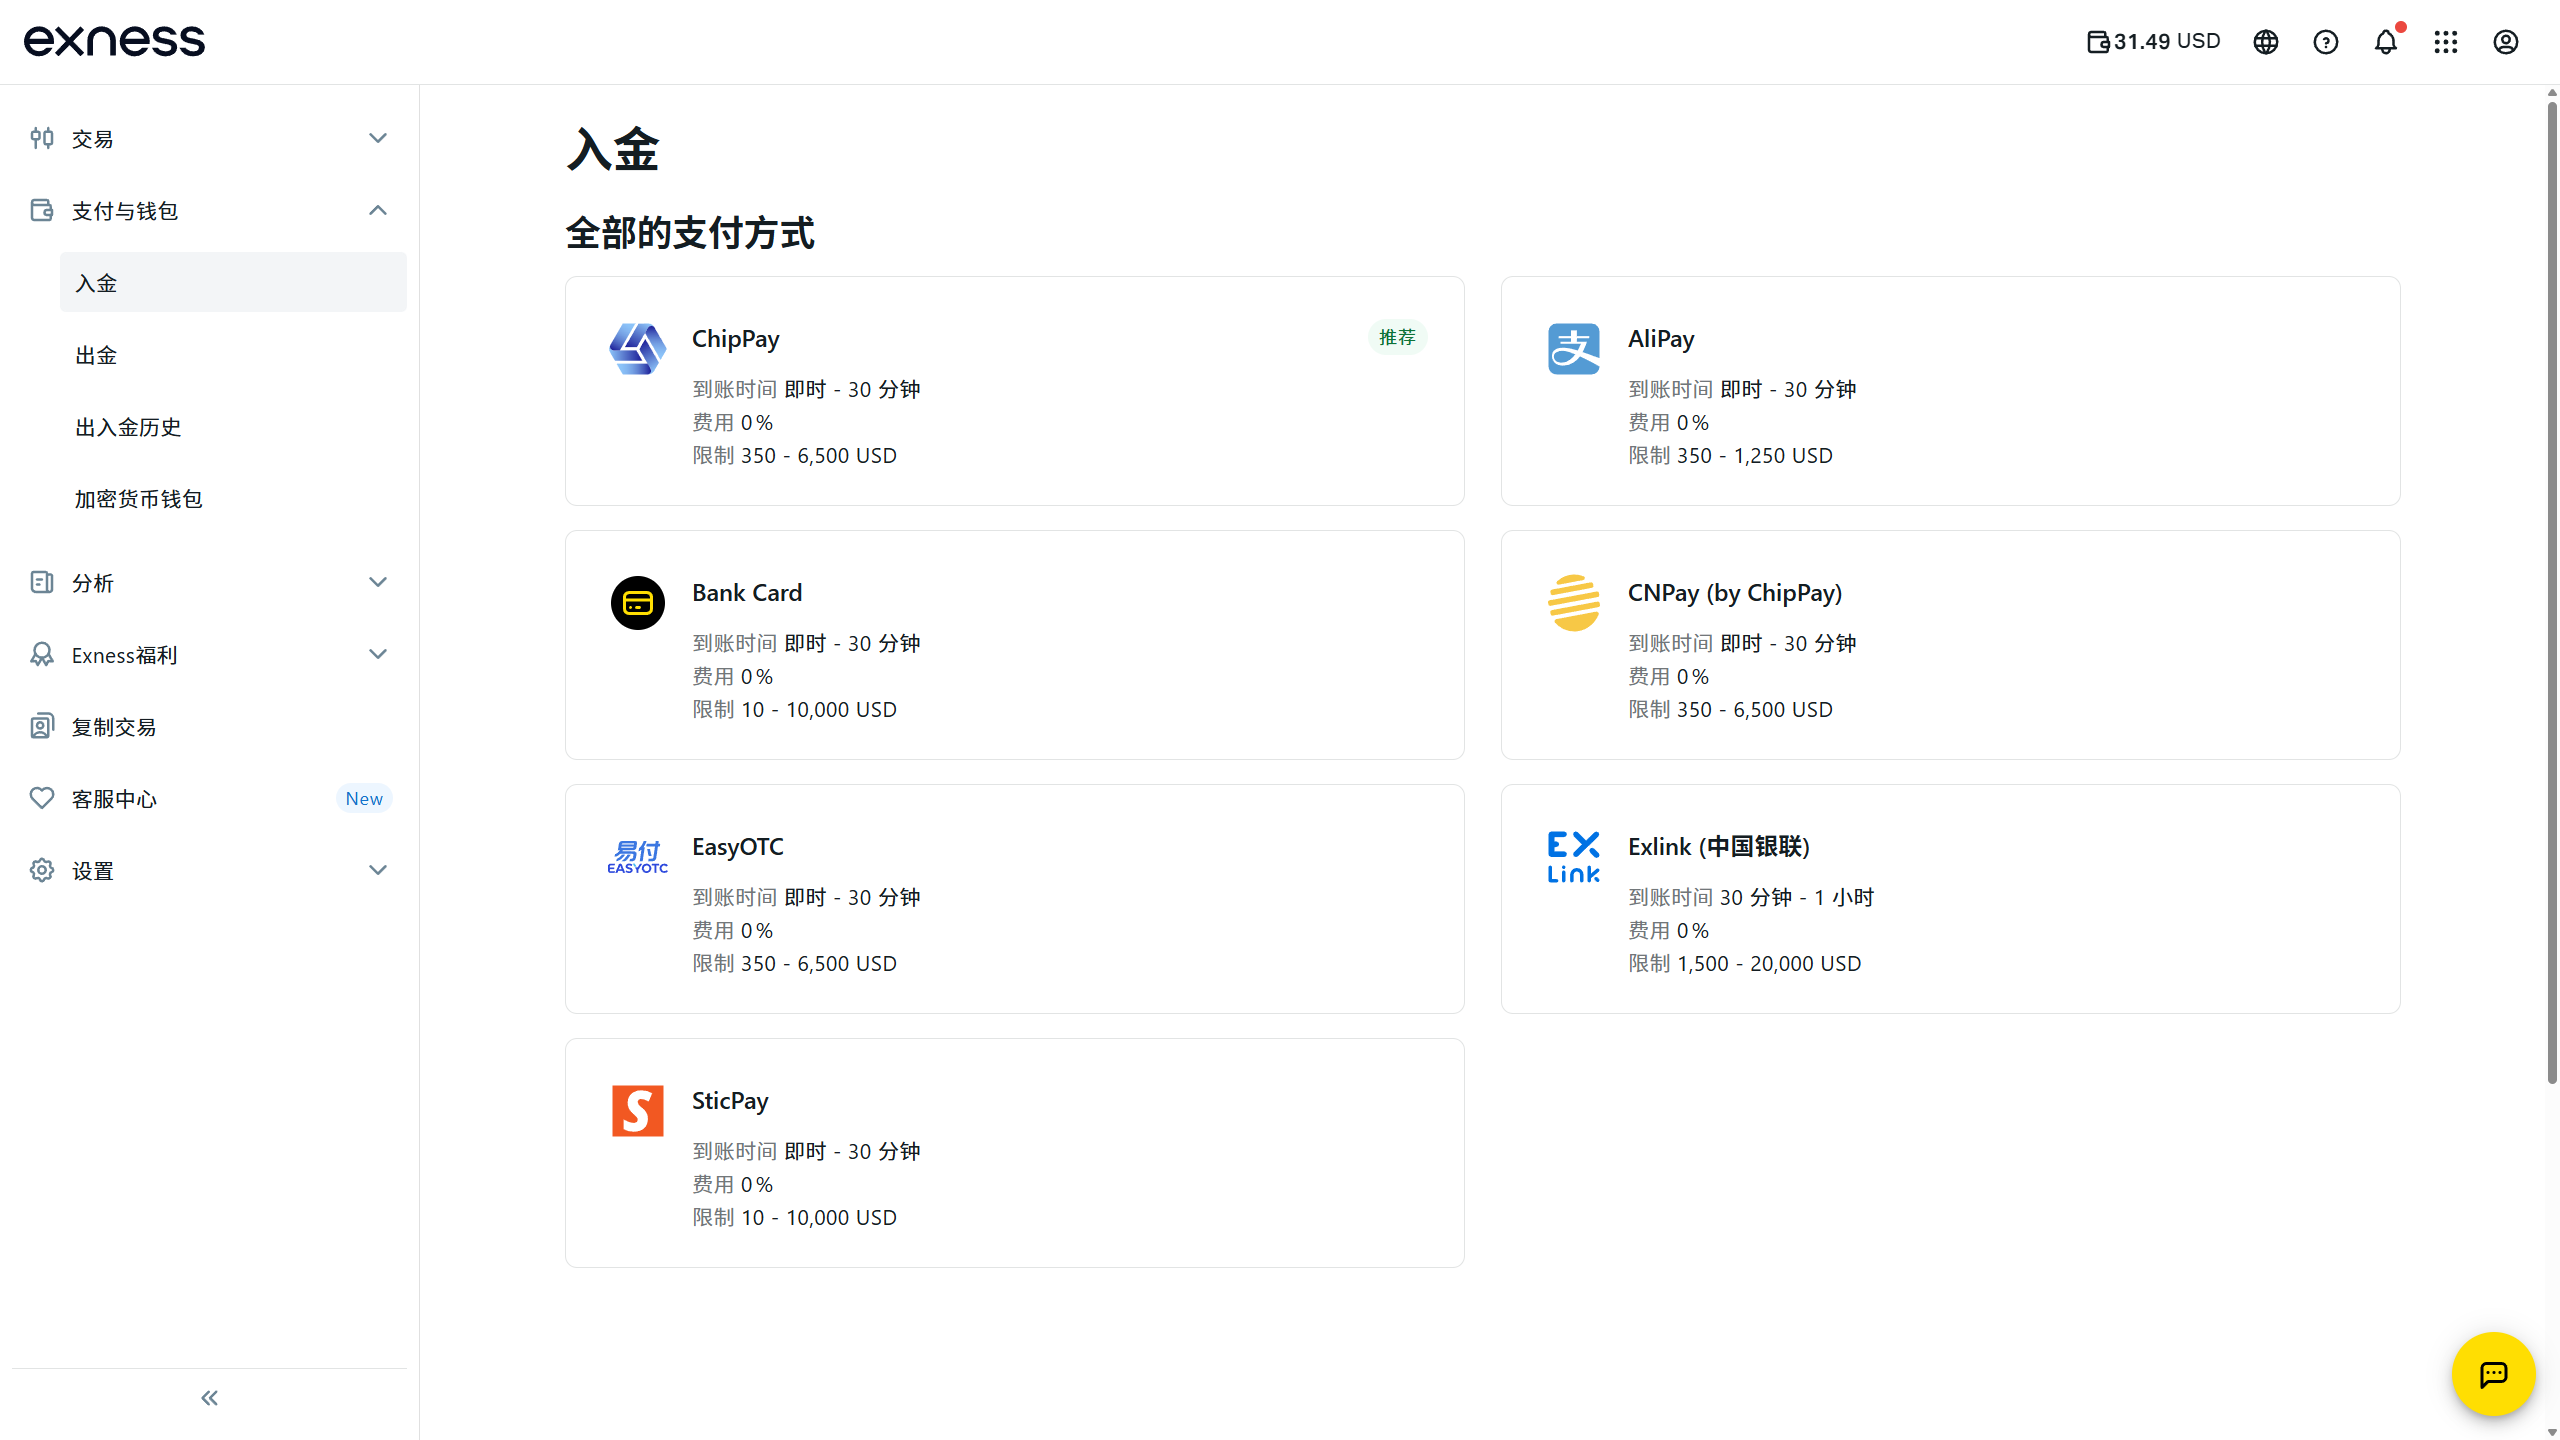This screenshot has height=1440, width=2560.
Task: Click the 复制交易 copy trading icon
Action: (x=42, y=726)
